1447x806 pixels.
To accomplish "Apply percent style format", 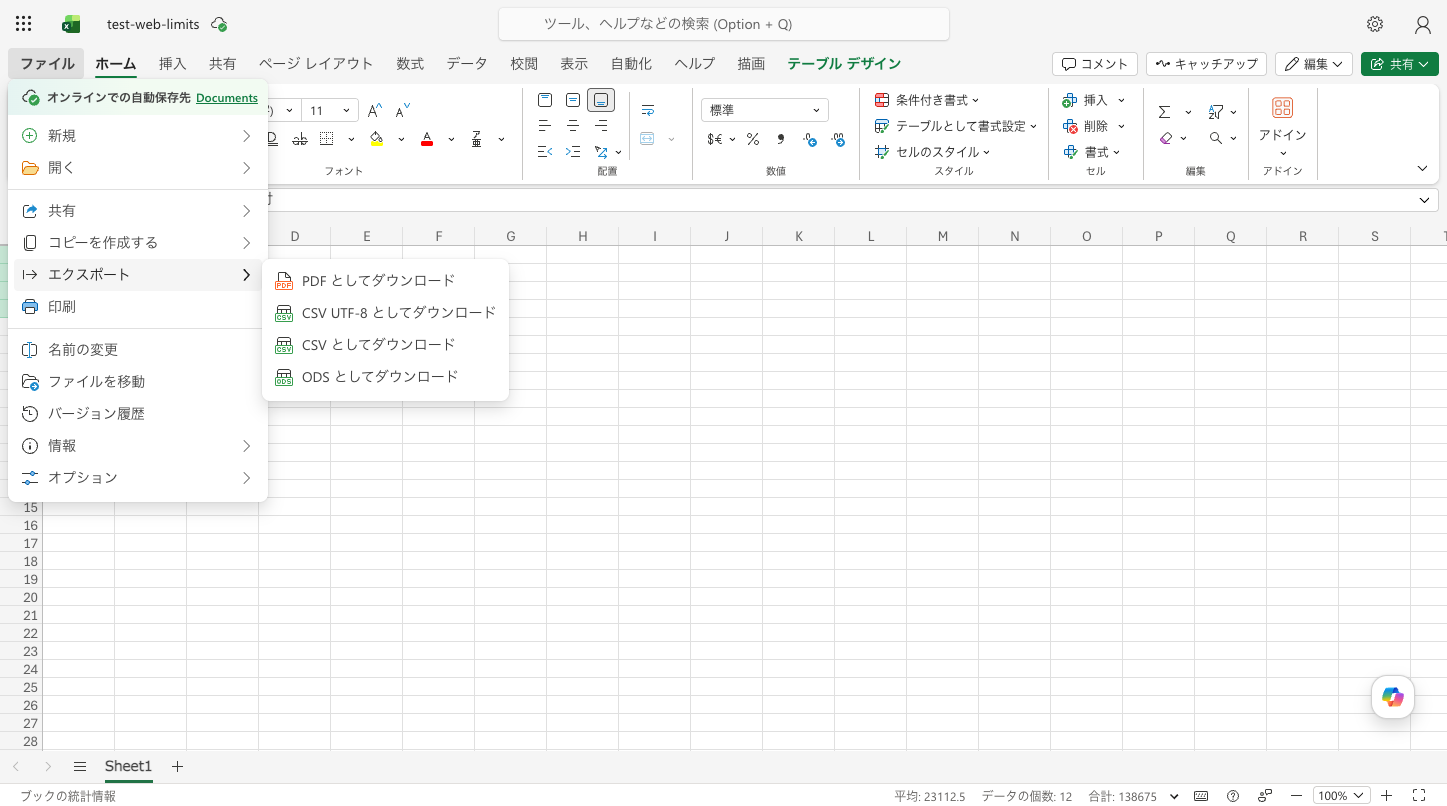I will (752, 139).
